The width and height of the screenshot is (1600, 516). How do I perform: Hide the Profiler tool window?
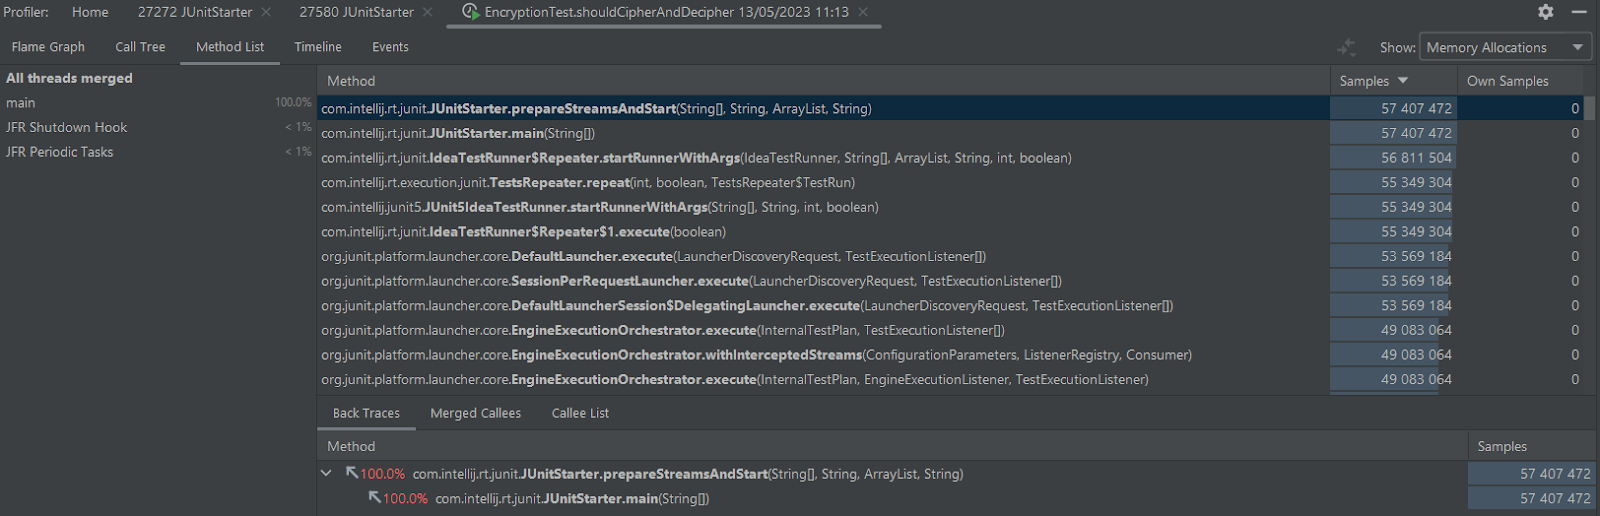coord(1579,12)
